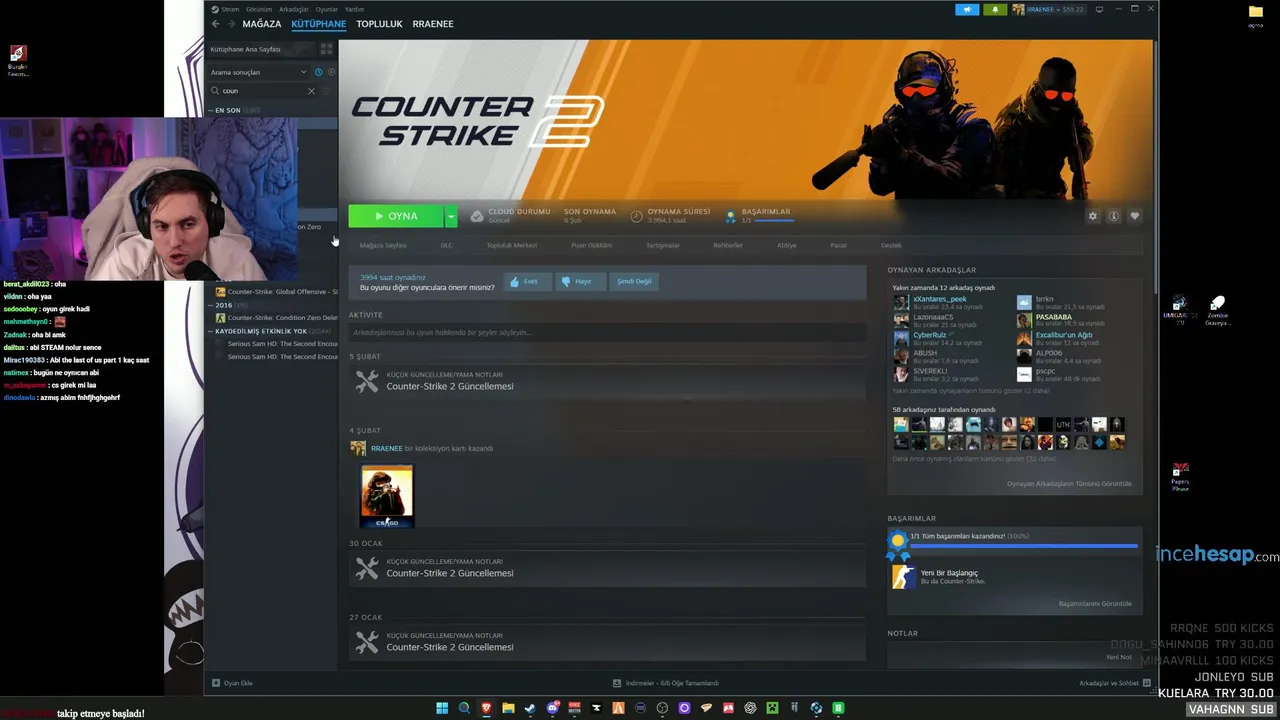
Task: Open the Oyunlar menu
Action: point(327,9)
